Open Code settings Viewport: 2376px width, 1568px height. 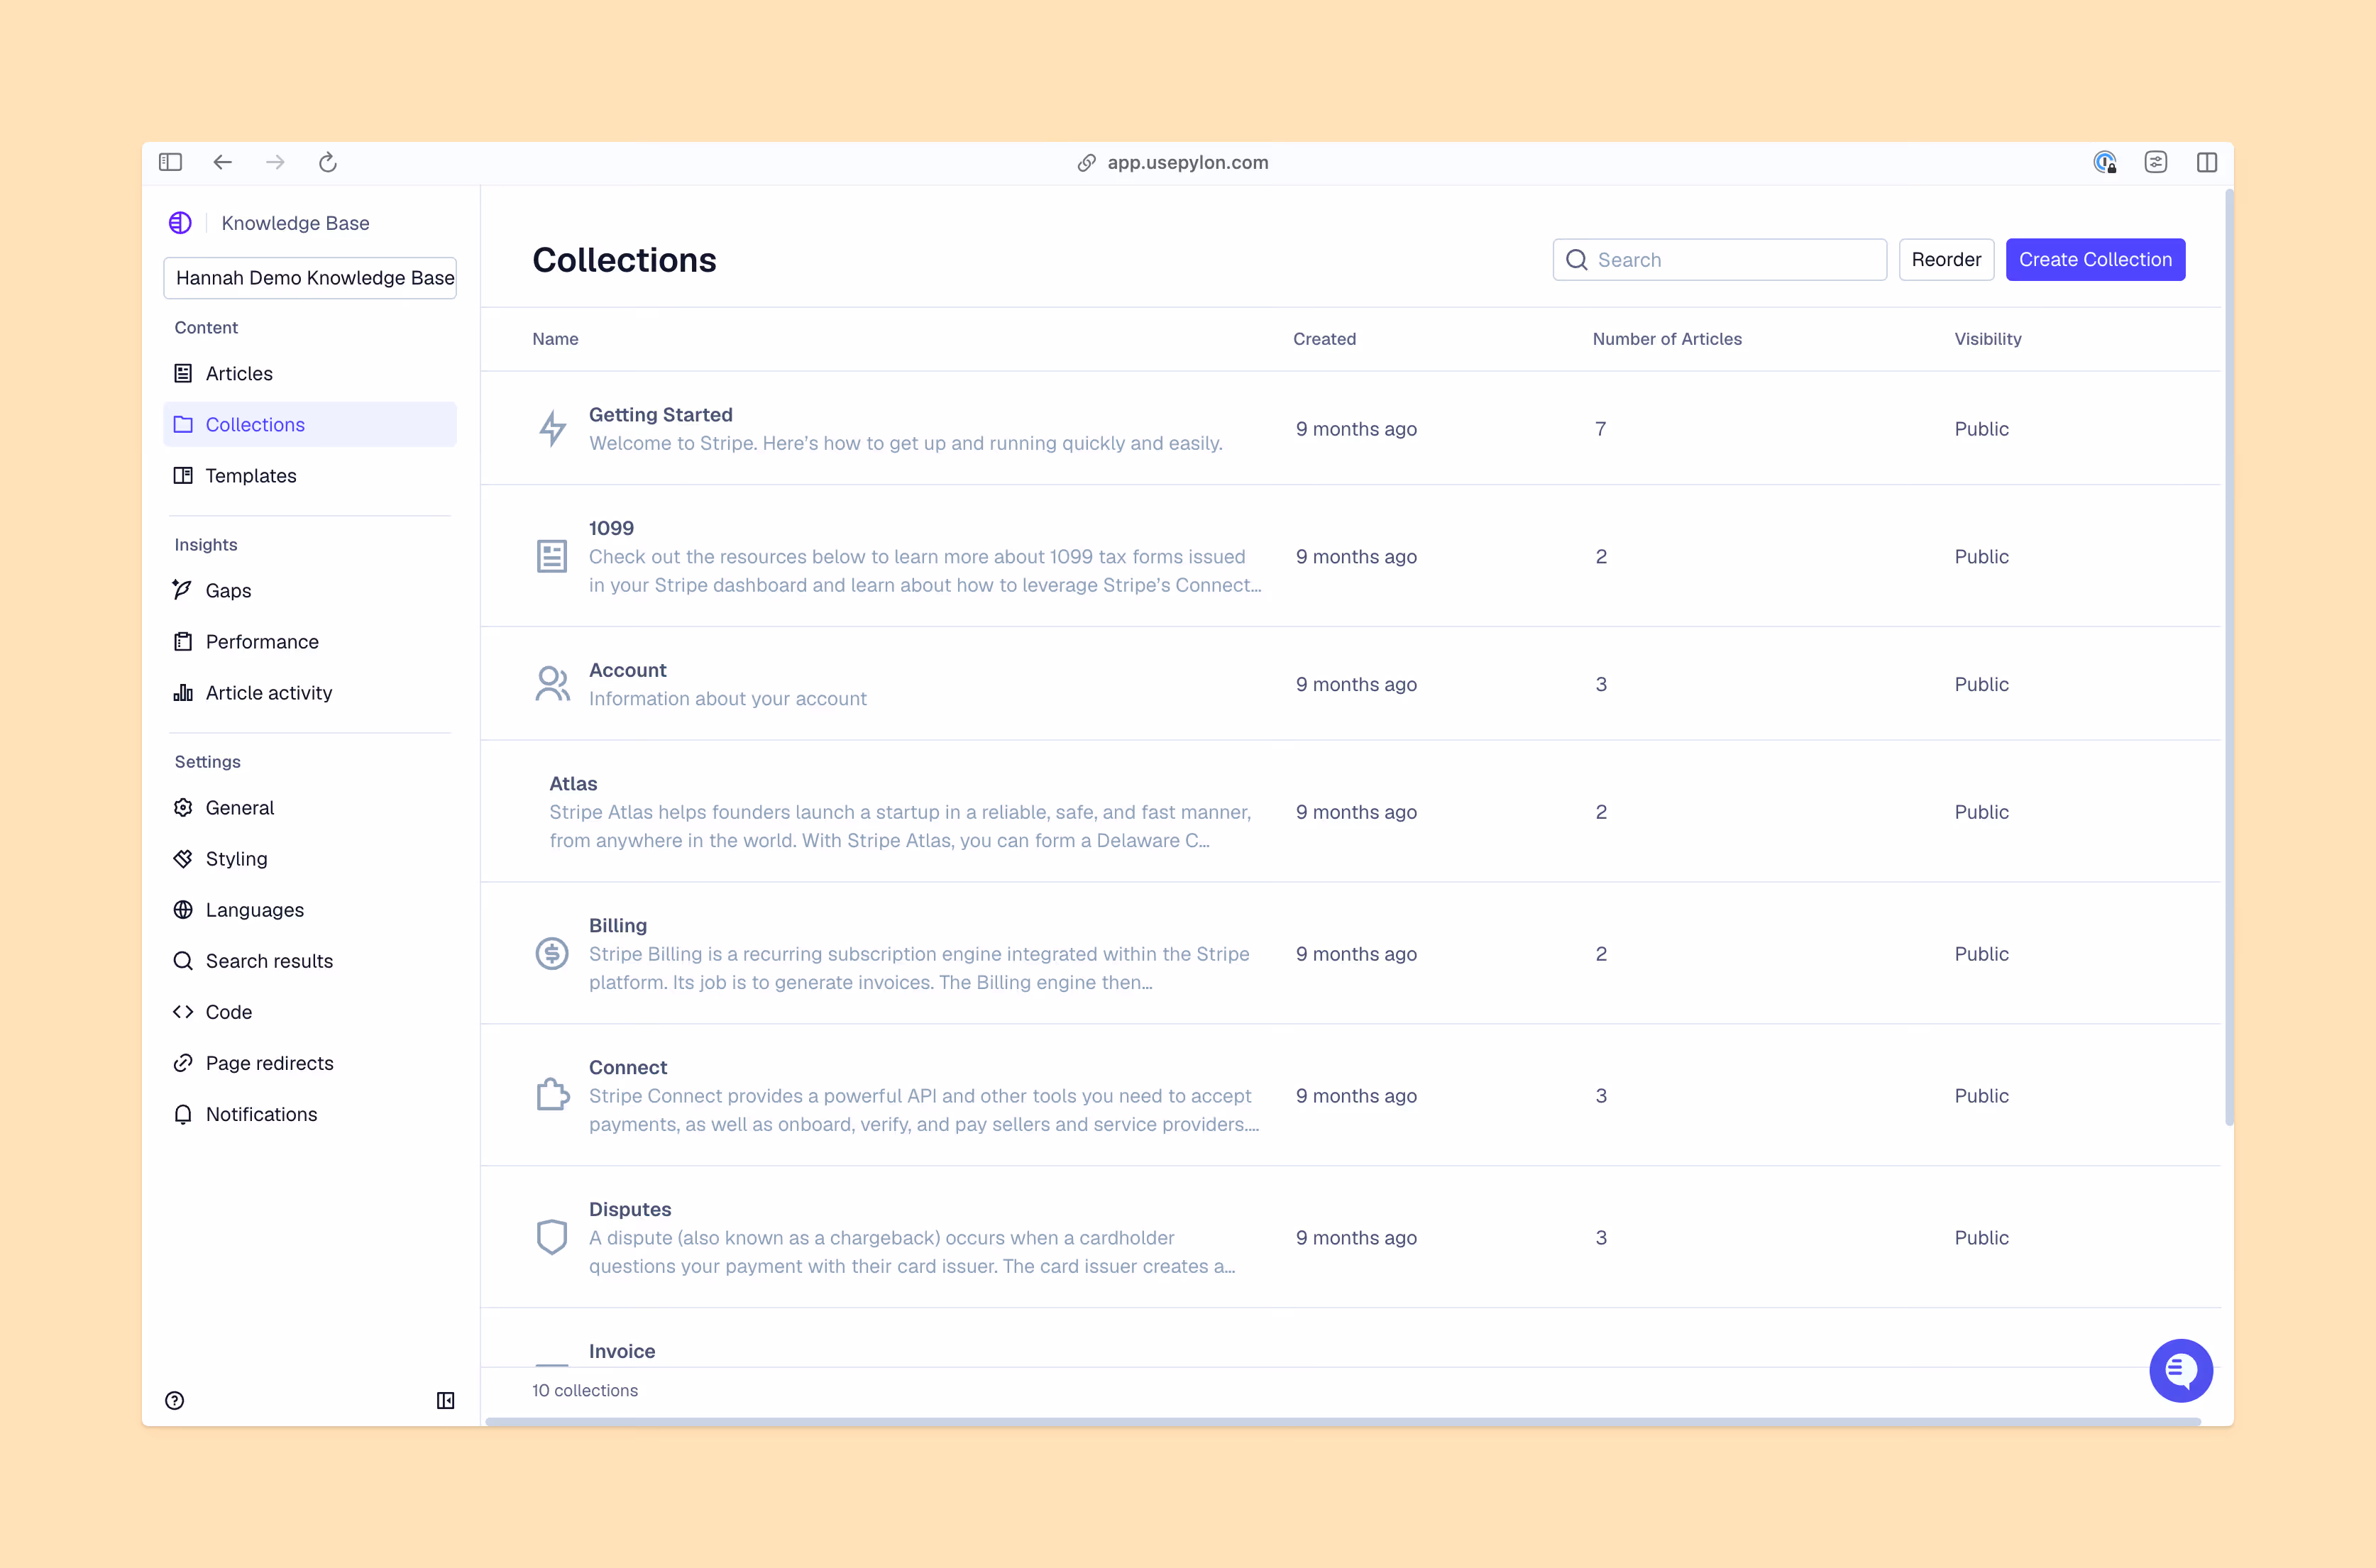point(310,1011)
